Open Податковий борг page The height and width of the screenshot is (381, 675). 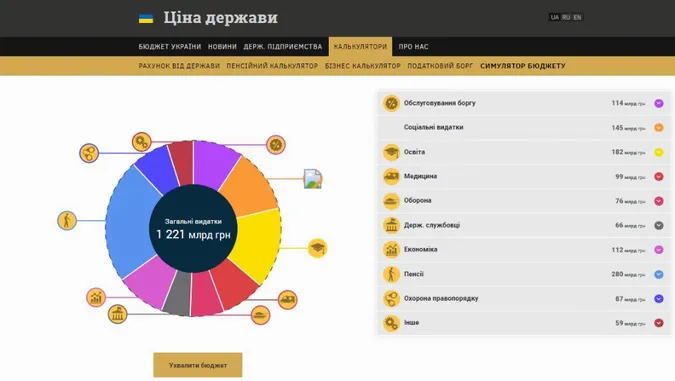tap(440, 66)
